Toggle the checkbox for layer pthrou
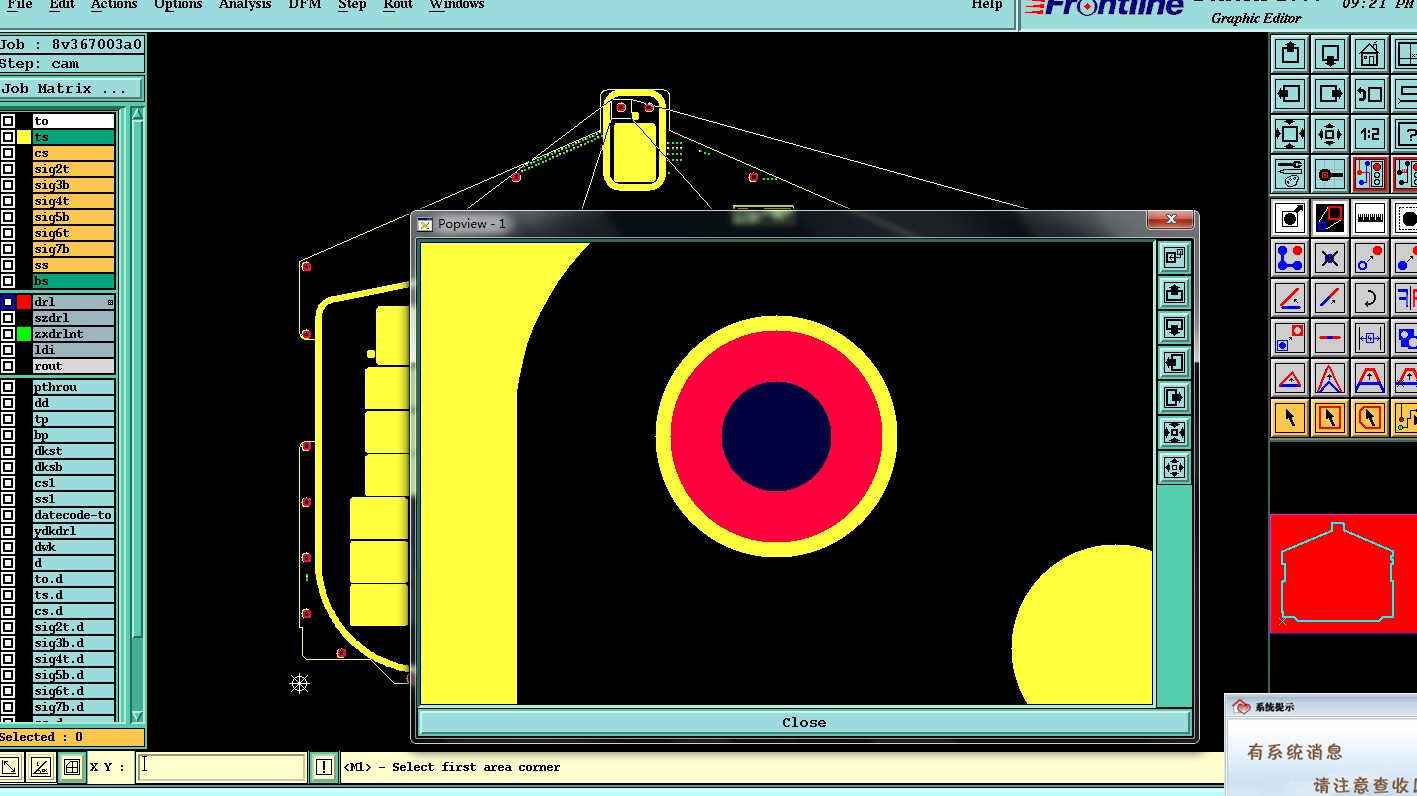The width and height of the screenshot is (1417, 796). tap(8, 387)
